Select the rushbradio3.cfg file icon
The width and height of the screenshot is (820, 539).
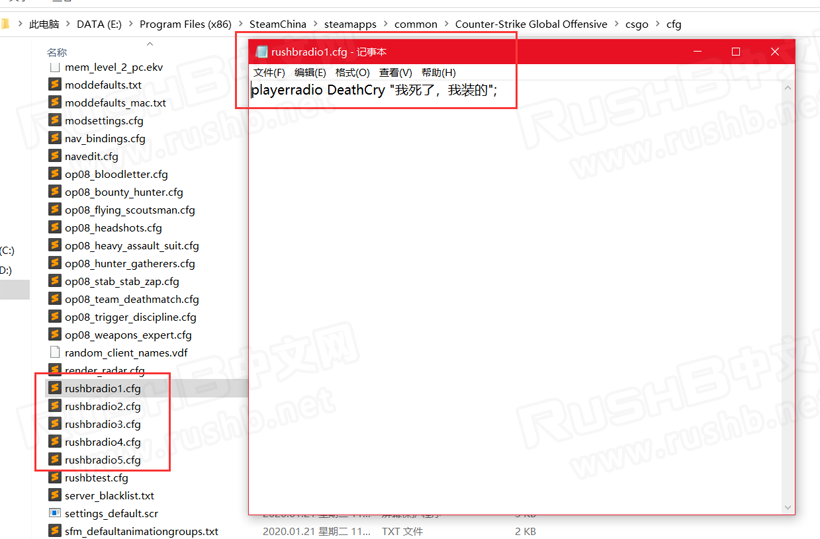pyautogui.click(x=55, y=424)
